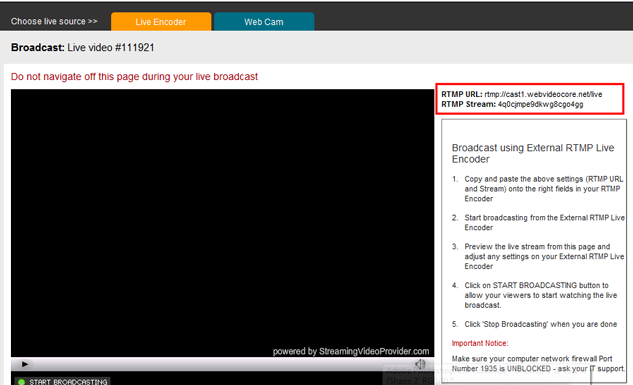Screen dimensions: 633x385
Task: Click the 'firewall Port Number 1935' notice text
Action: click(x=538, y=364)
